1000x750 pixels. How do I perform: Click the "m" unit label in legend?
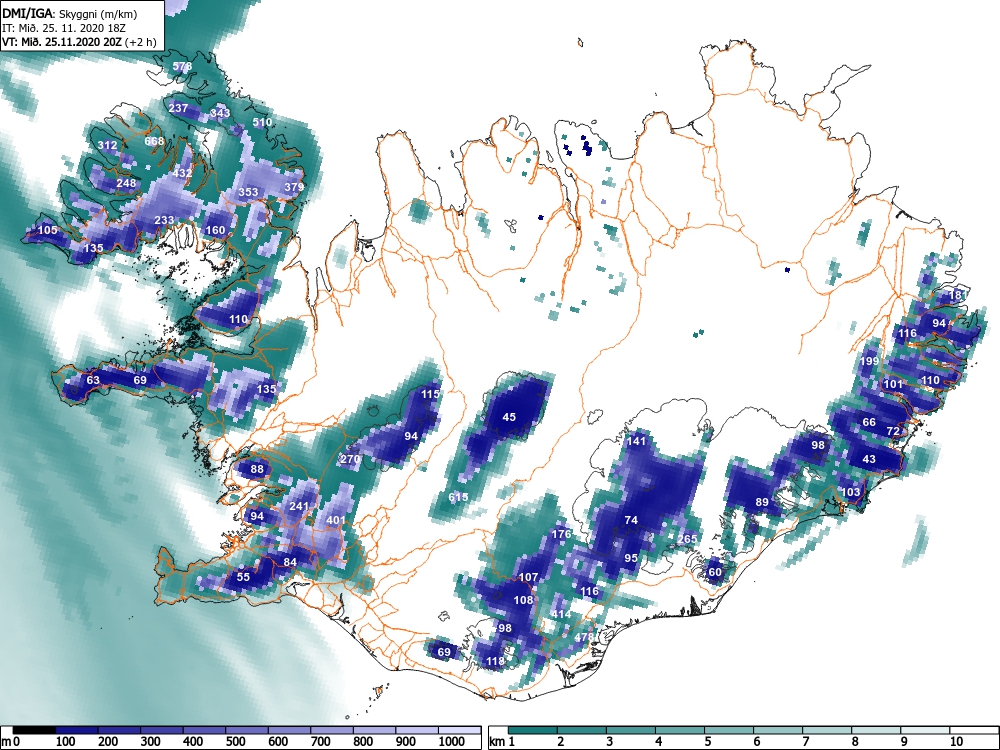click(x=6, y=742)
